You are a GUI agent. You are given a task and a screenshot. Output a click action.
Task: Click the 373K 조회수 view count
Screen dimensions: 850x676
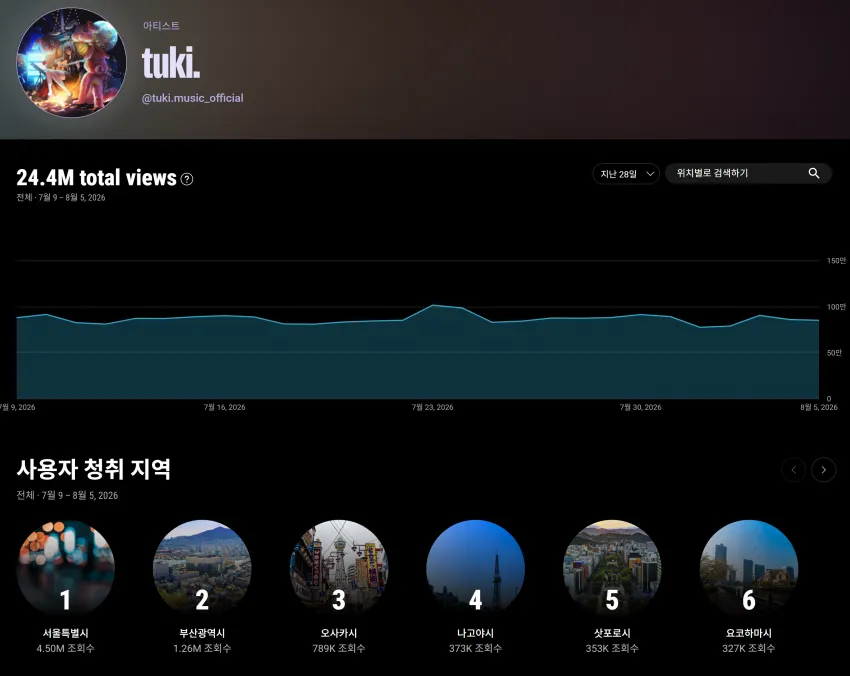tap(475, 648)
